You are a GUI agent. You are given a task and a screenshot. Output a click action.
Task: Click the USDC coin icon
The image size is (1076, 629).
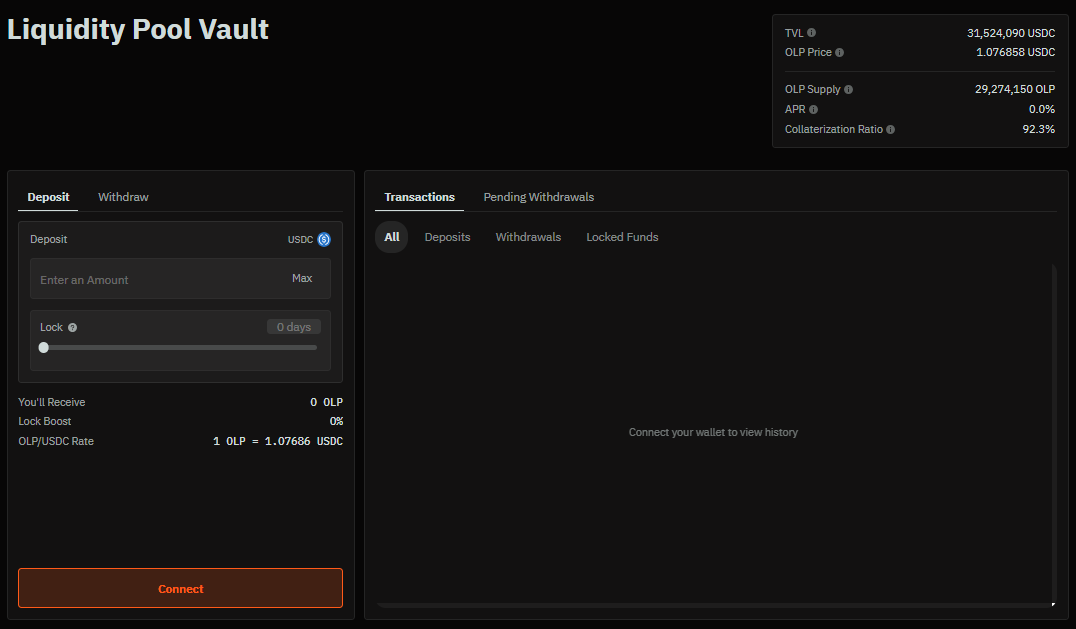(x=324, y=239)
